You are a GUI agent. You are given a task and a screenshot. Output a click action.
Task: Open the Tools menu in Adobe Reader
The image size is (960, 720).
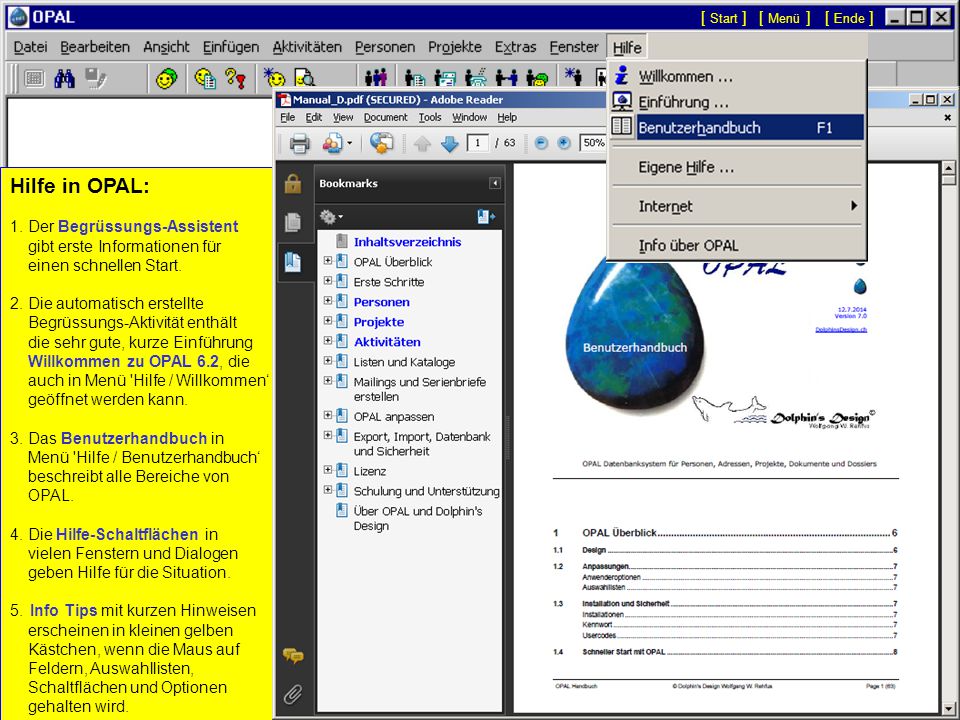(430, 117)
